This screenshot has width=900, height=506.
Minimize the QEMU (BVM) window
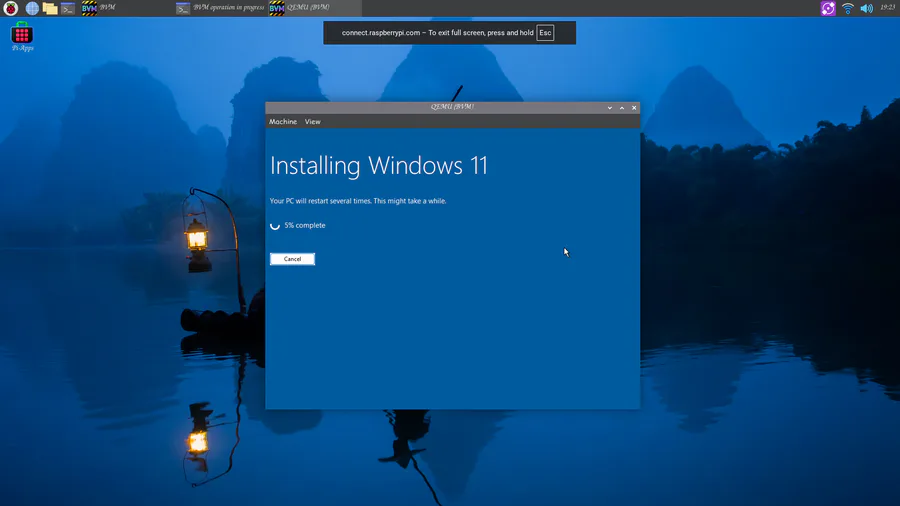[x=610, y=108]
